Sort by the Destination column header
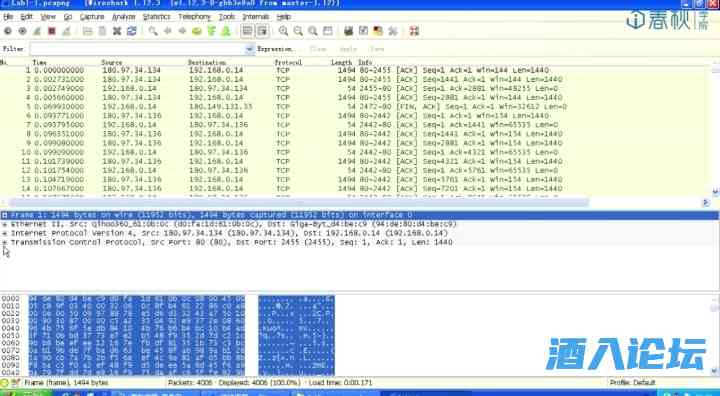Image resolution: width=720 pixels, height=396 pixels. tap(207, 62)
